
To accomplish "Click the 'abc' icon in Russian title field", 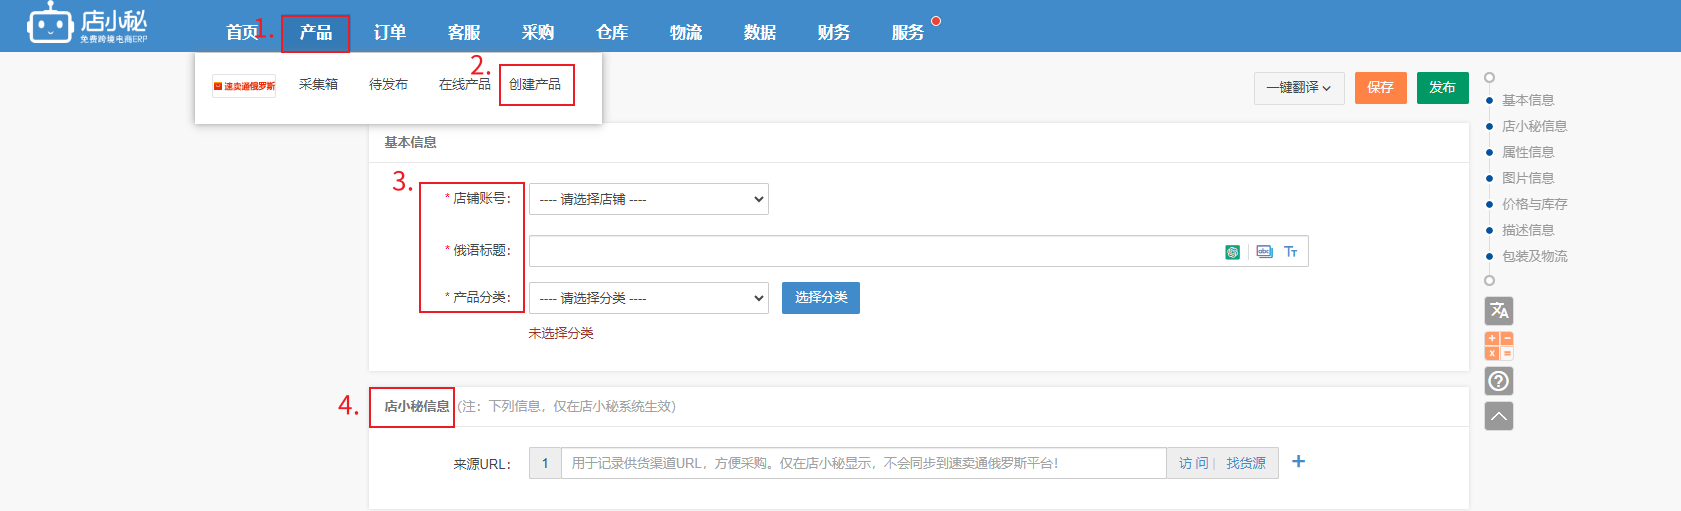I will click(x=1264, y=252).
